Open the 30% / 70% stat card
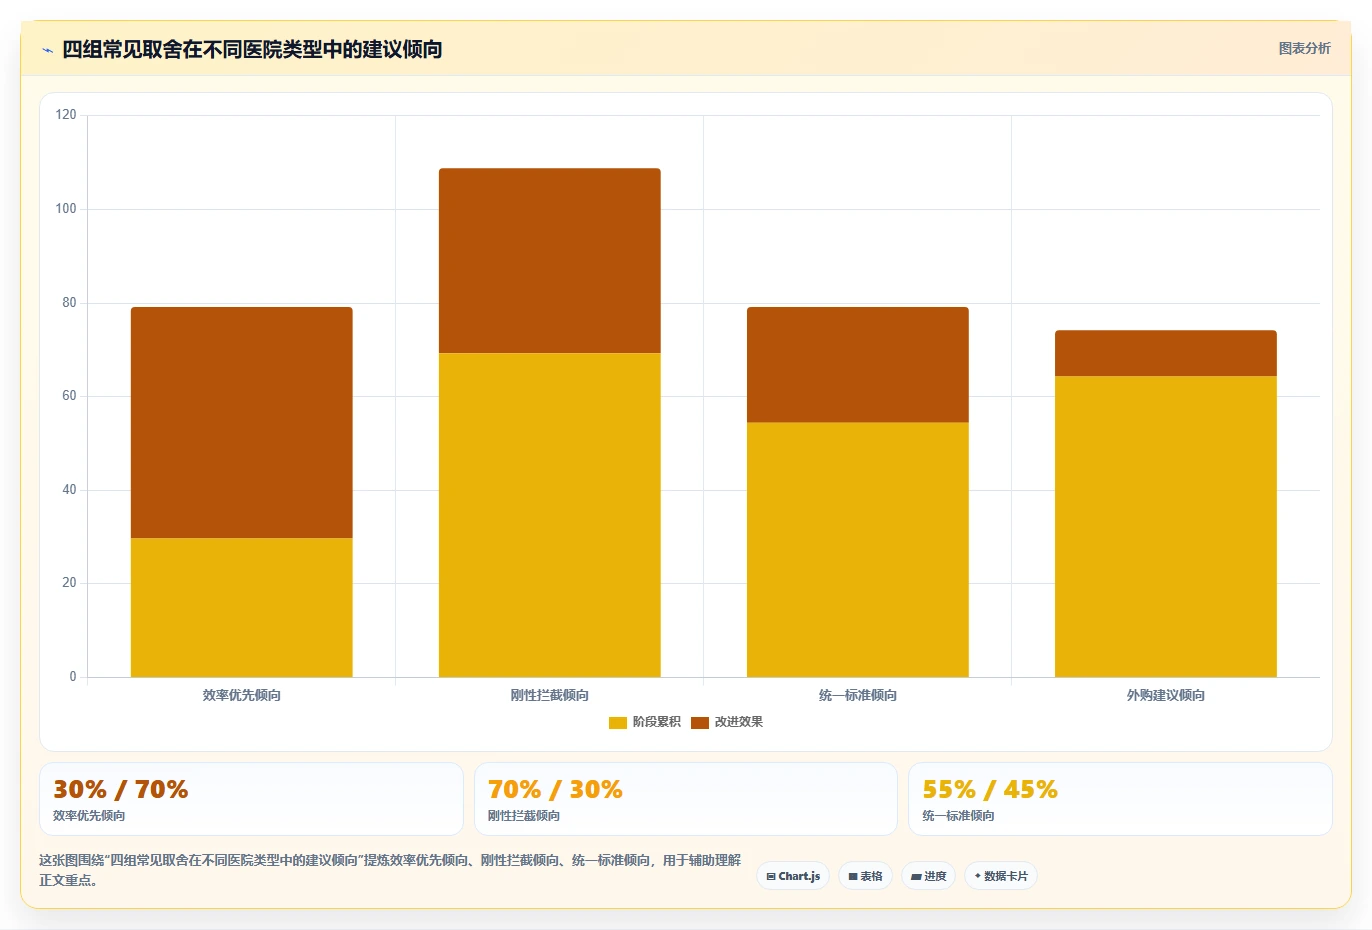 pos(251,799)
